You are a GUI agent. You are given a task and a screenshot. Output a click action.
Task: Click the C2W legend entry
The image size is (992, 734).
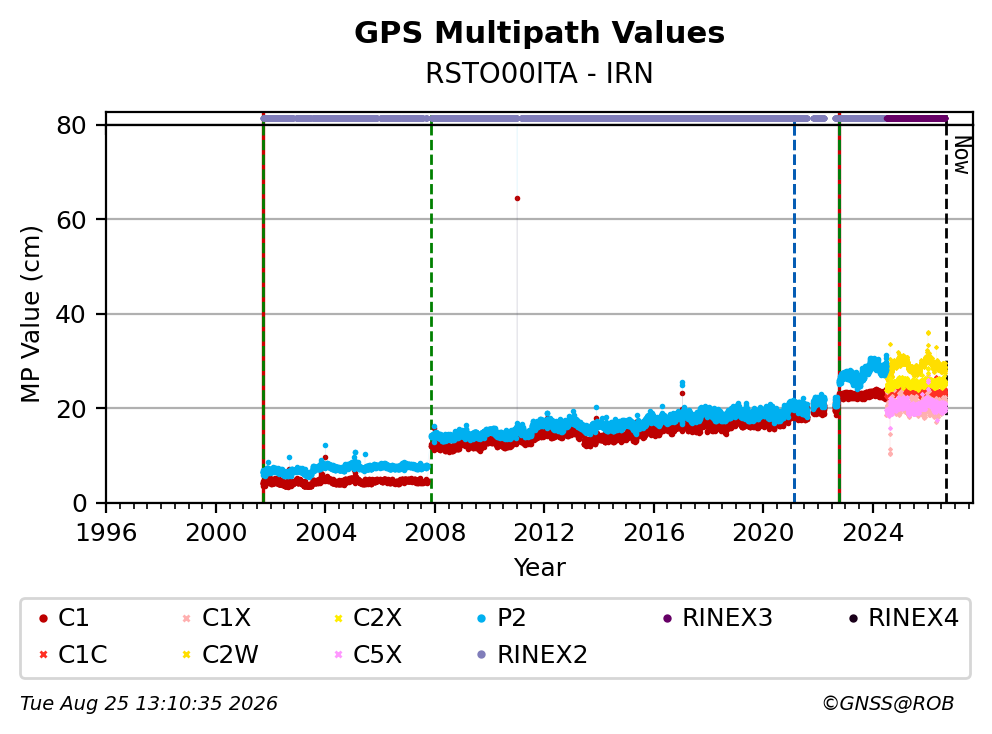click(220, 654)
